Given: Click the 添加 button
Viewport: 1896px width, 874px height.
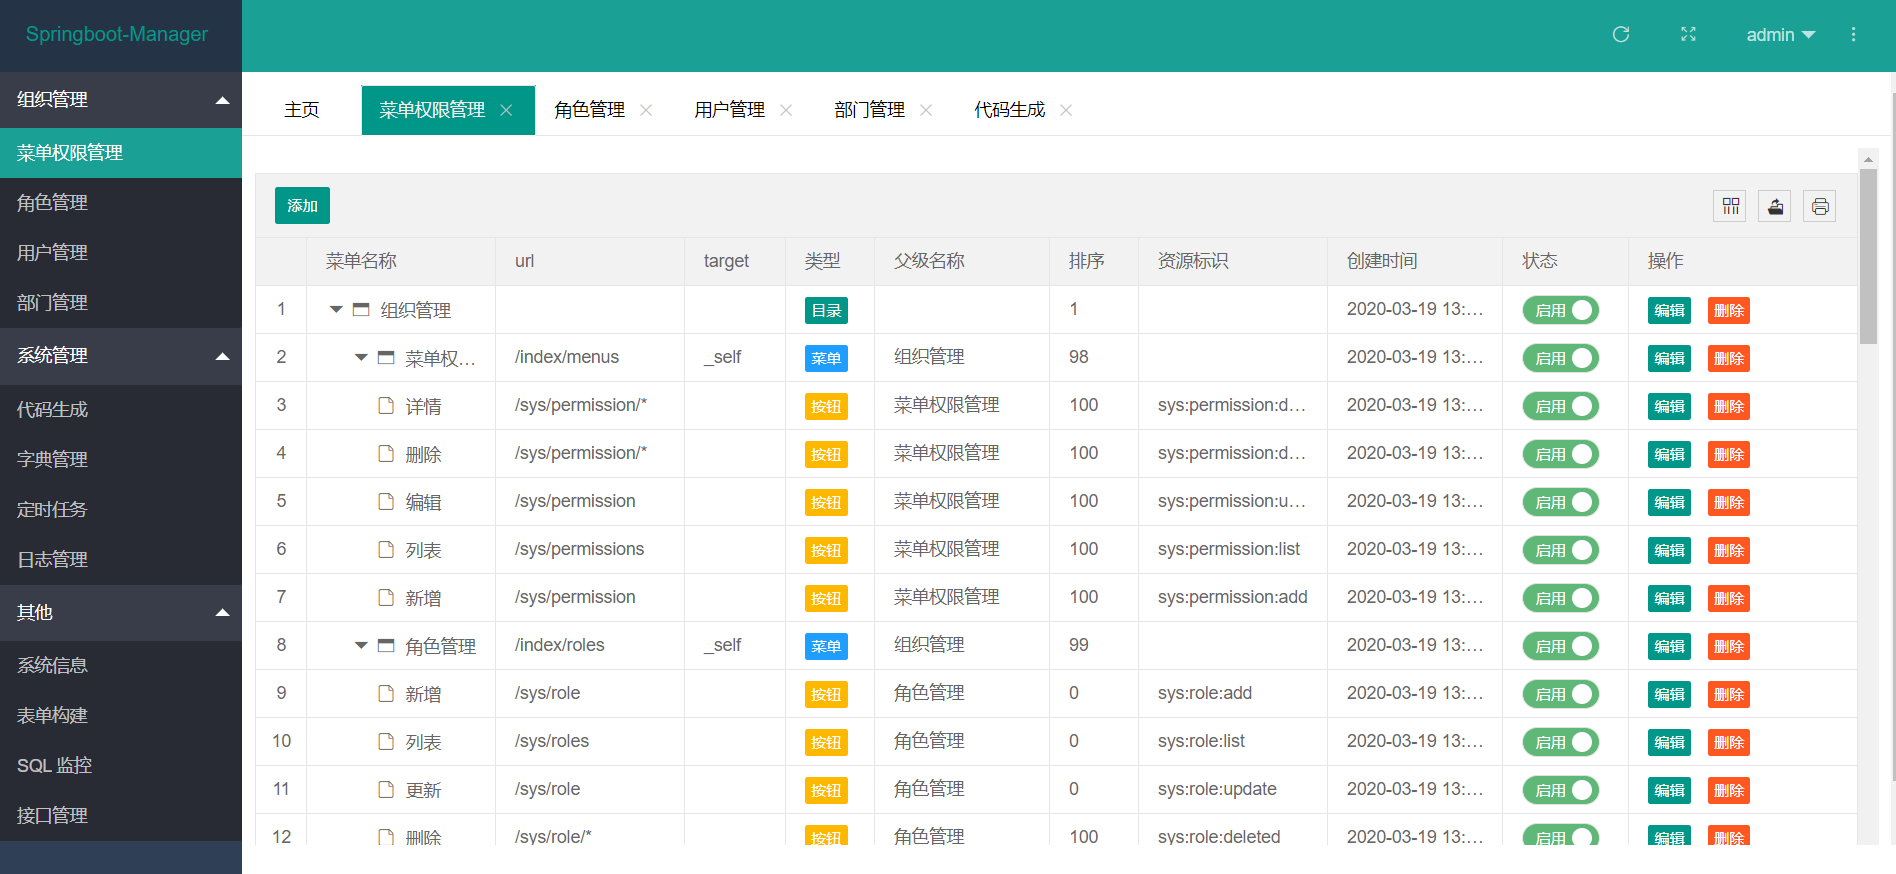Looking at the screenshot, I should [x=302, y=206].
